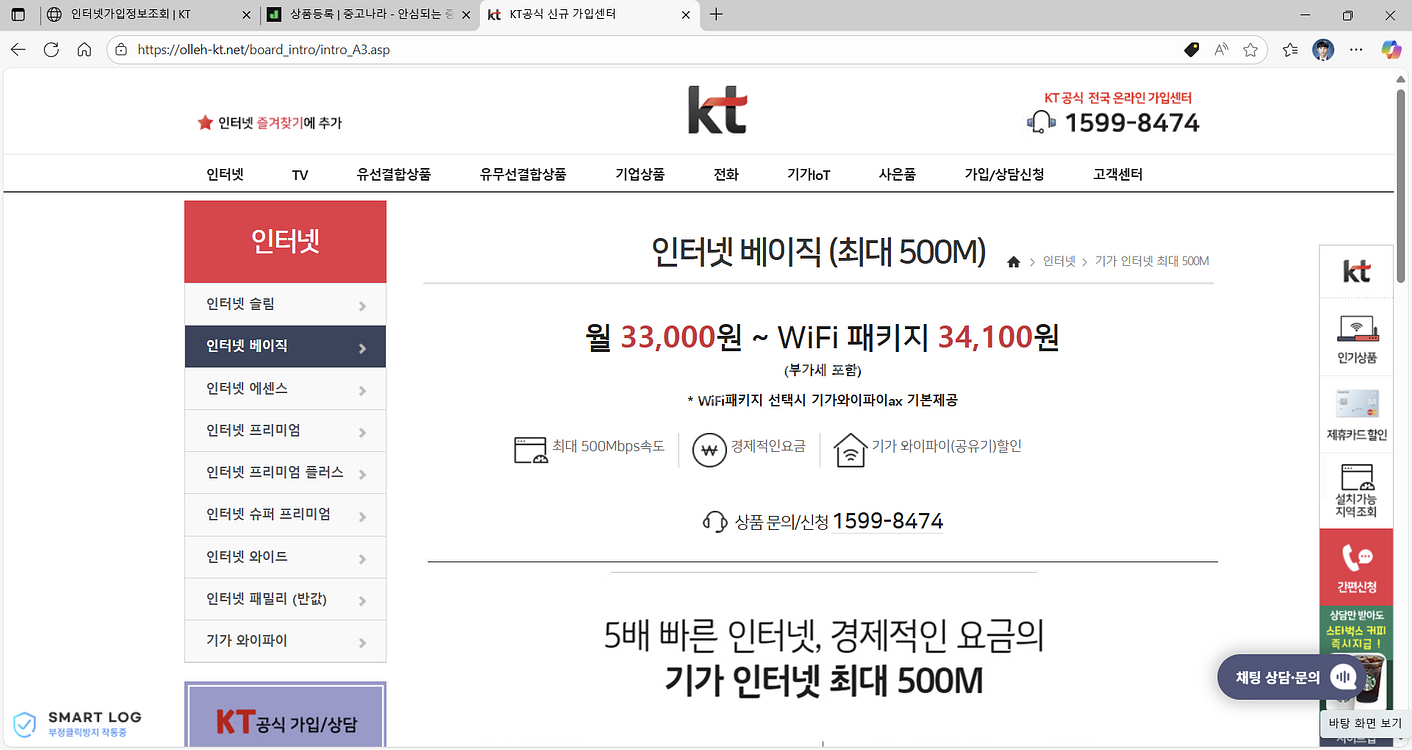Click the 최대 500Mbps속도 speed icon

tap(531, 449)
